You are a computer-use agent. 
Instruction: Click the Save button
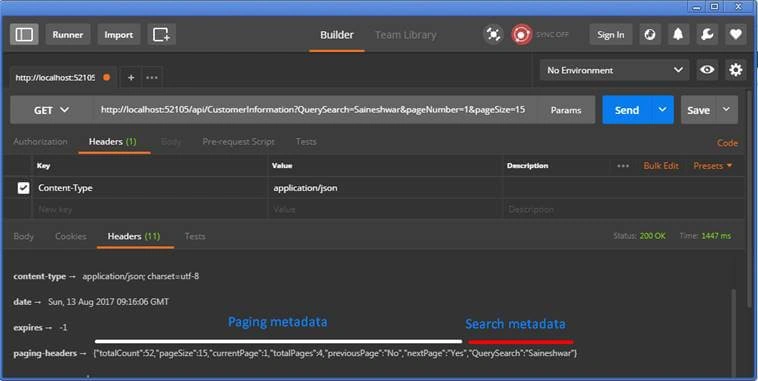(x=699, y=110)
